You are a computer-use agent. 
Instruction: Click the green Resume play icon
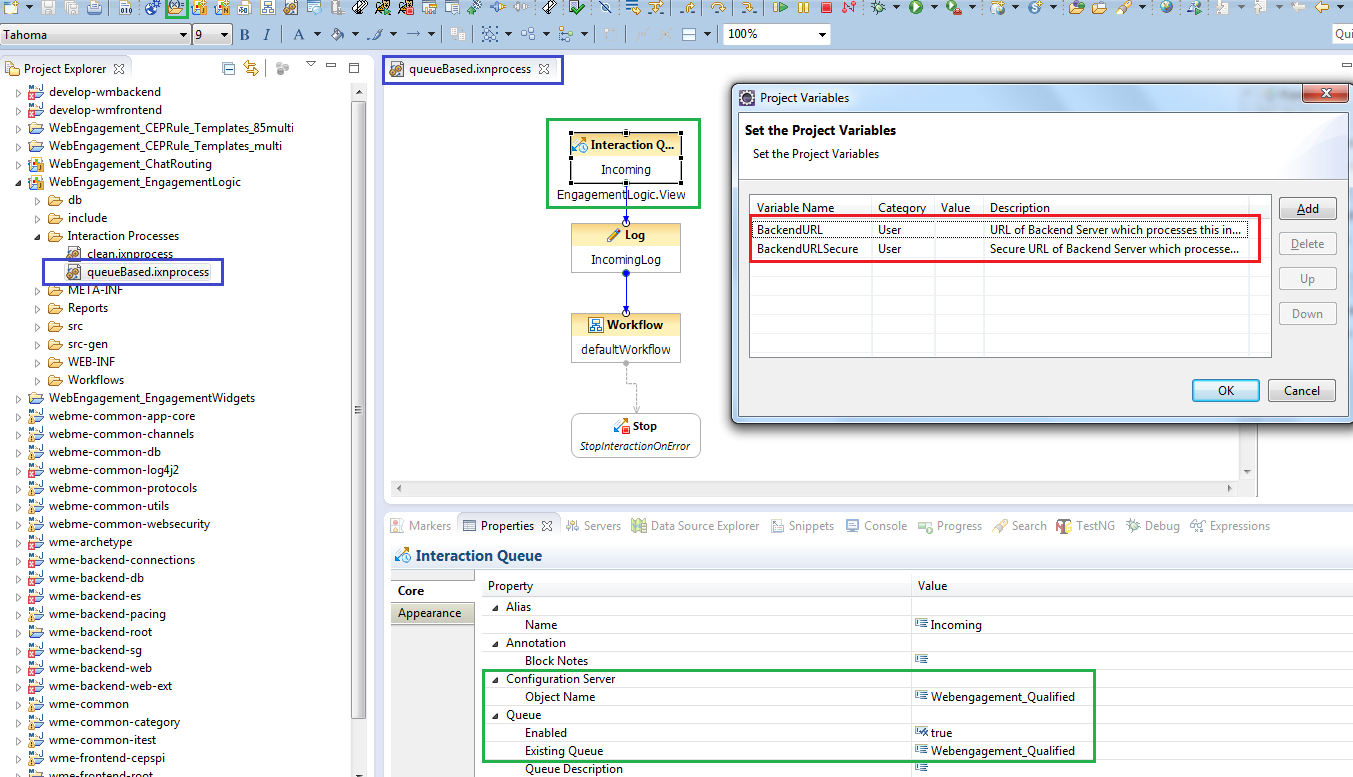(x=780, y=8)
